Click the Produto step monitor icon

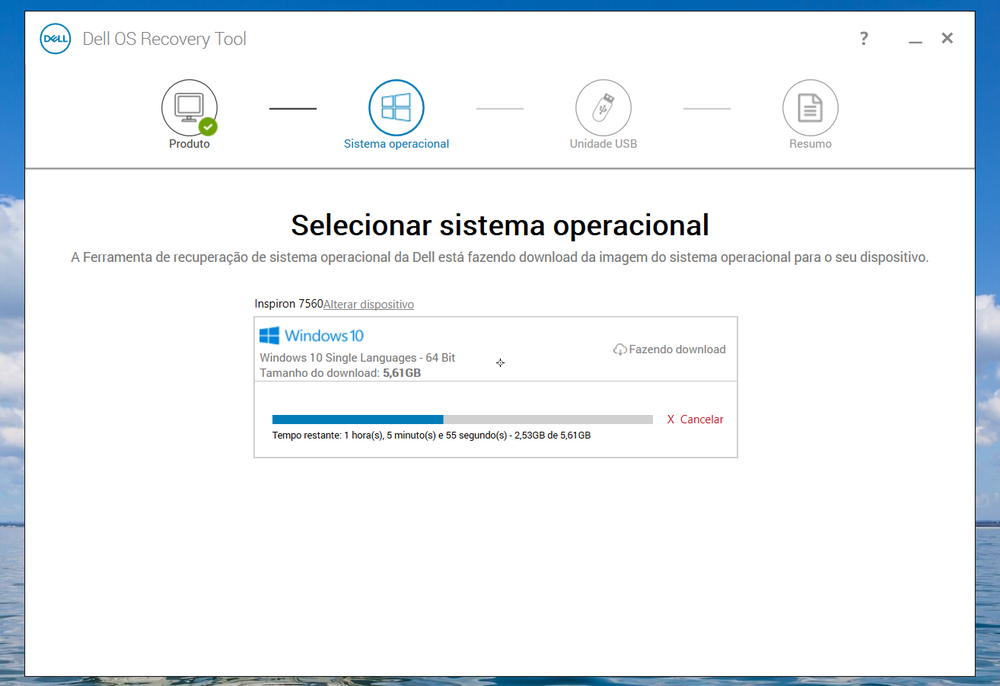coord(189,107)
